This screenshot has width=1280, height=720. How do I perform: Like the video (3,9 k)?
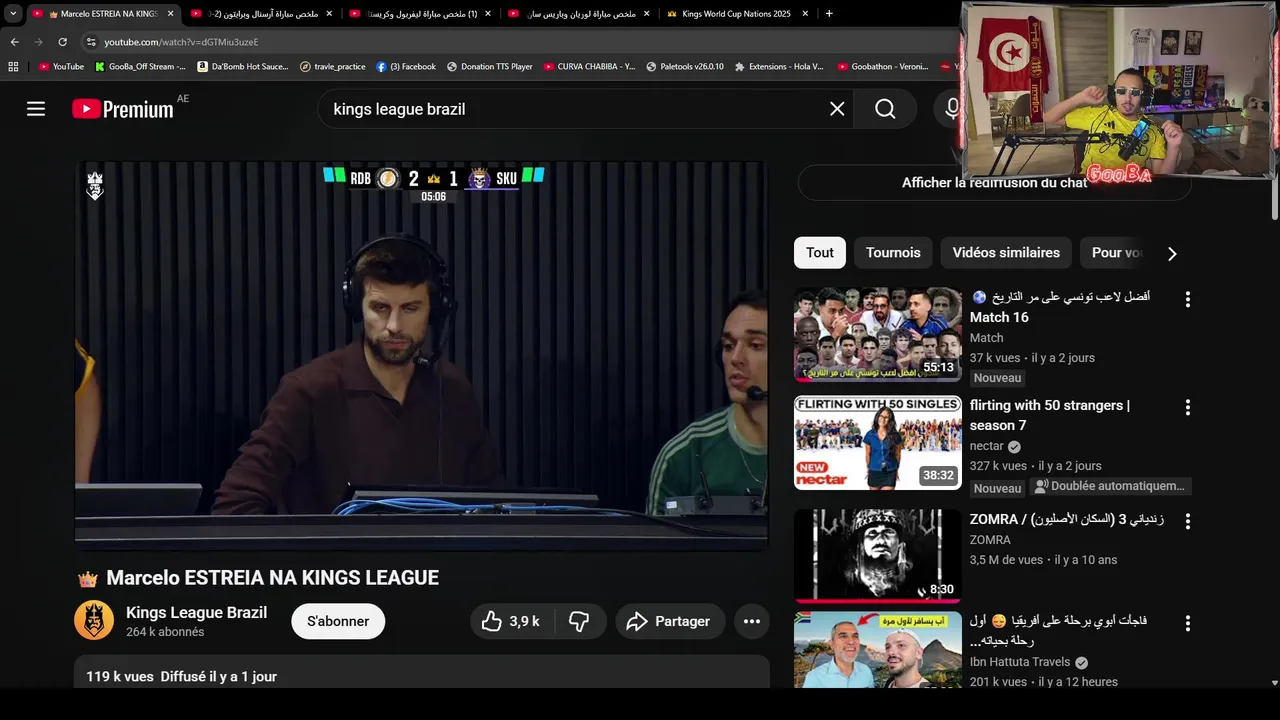click(511, 621)
